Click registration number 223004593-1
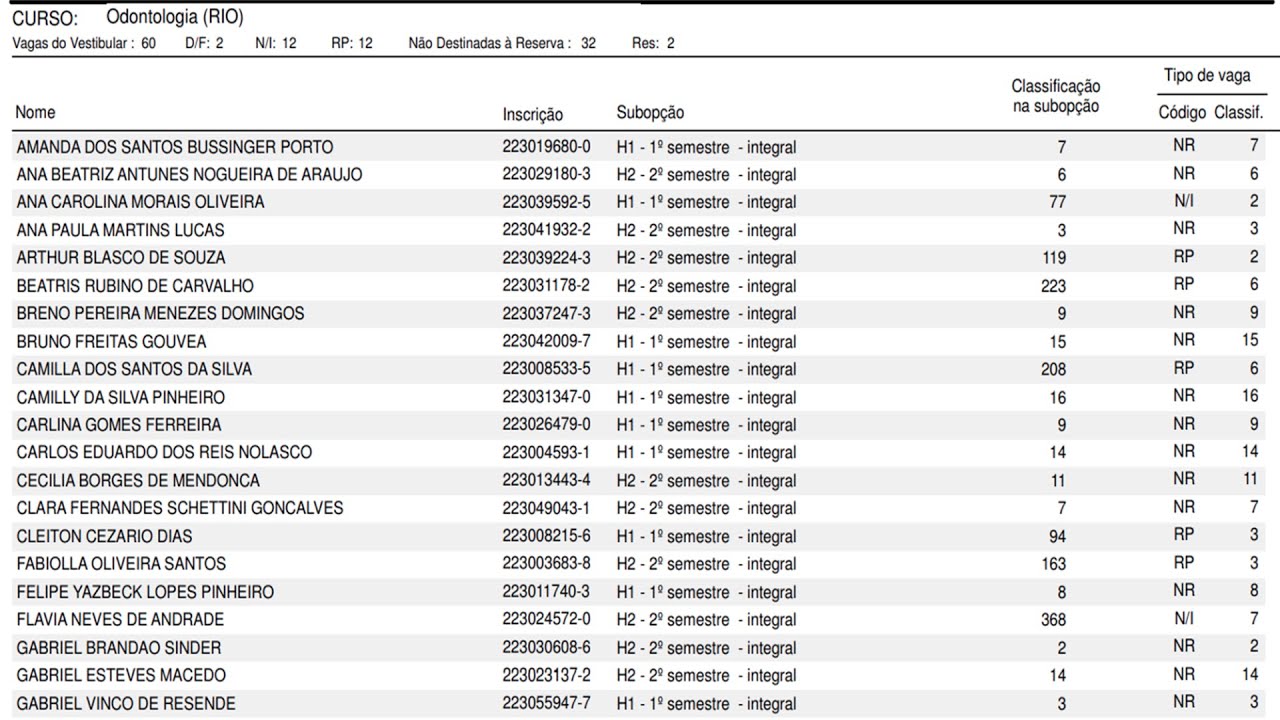 546,452
